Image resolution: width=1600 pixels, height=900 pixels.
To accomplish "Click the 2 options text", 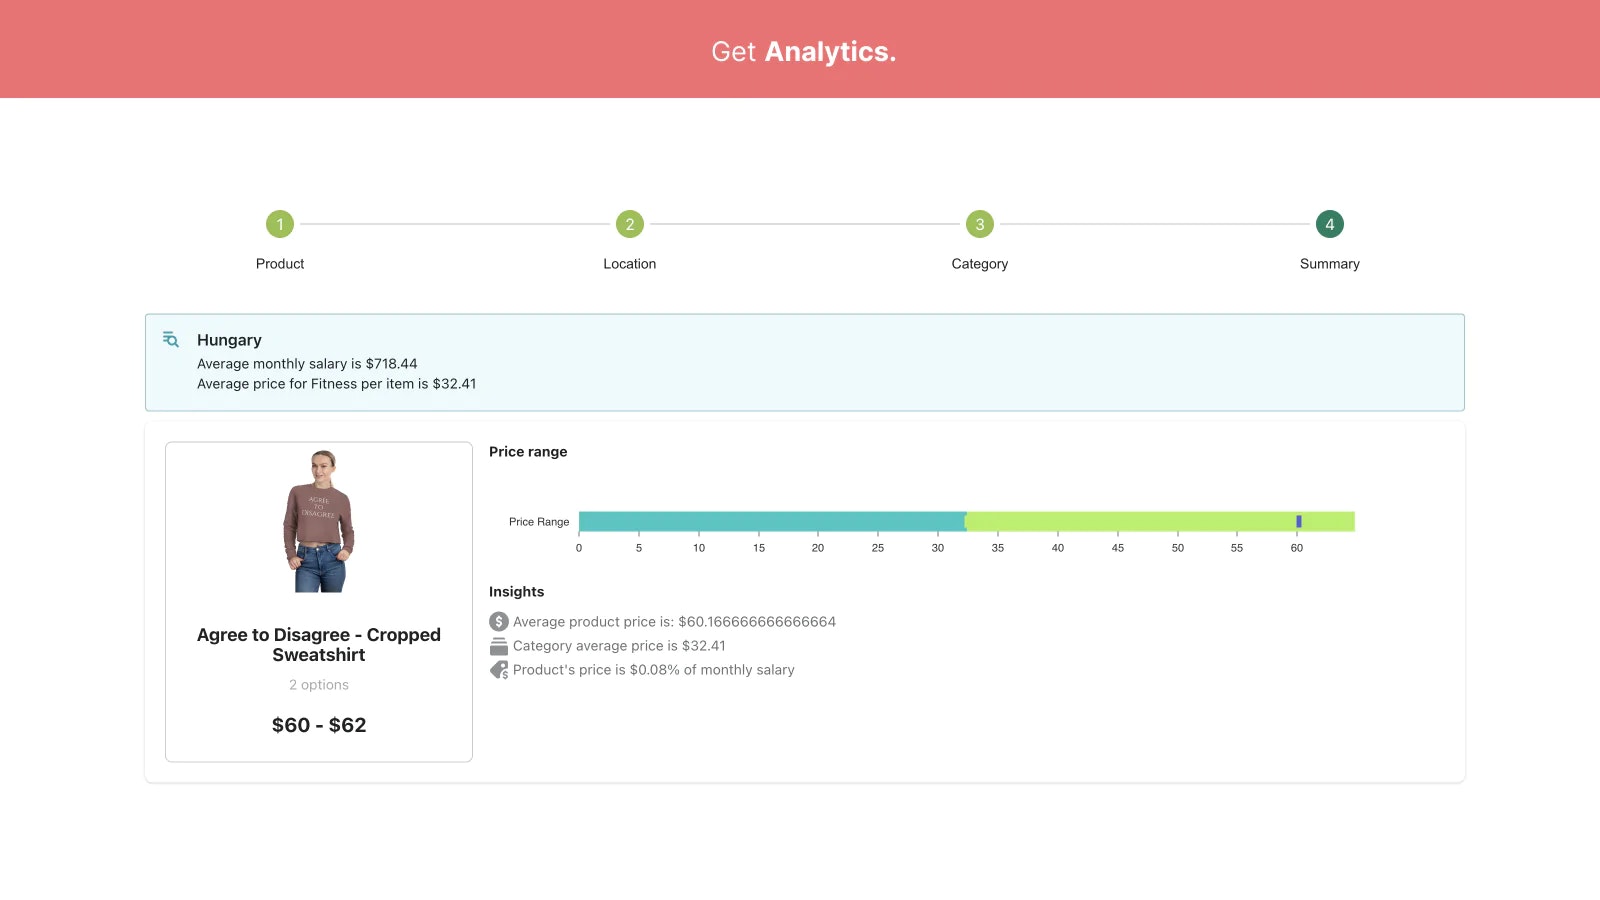I will 319,685.
